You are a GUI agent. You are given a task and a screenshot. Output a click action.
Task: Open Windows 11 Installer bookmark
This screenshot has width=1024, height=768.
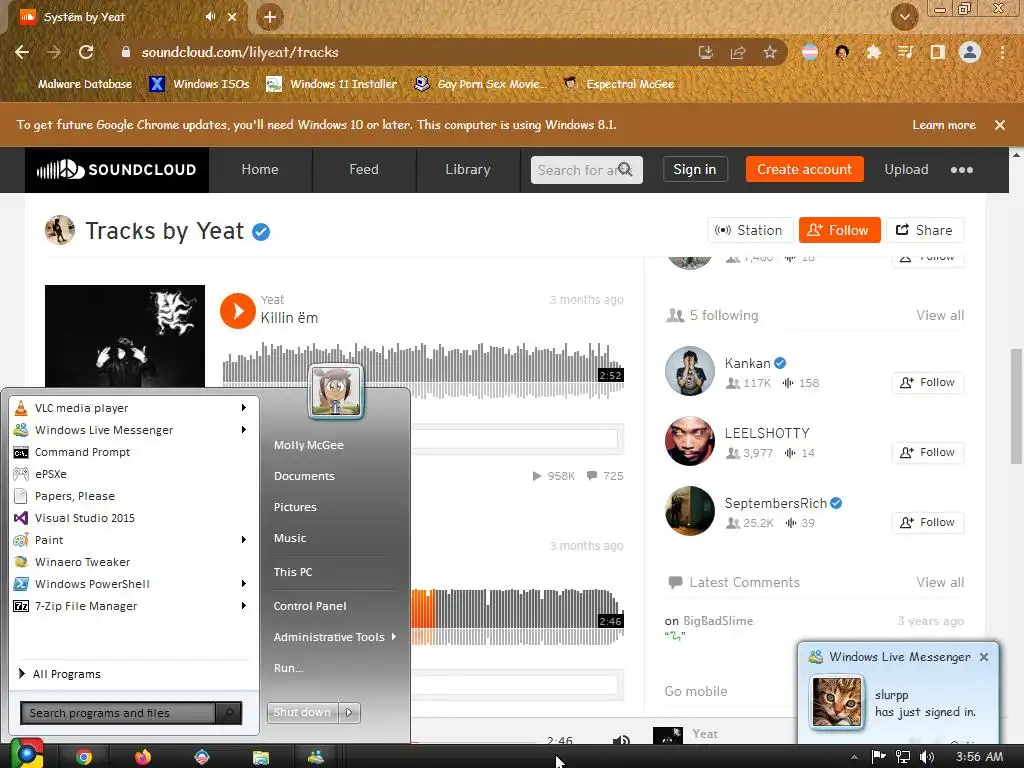point(332,84)
